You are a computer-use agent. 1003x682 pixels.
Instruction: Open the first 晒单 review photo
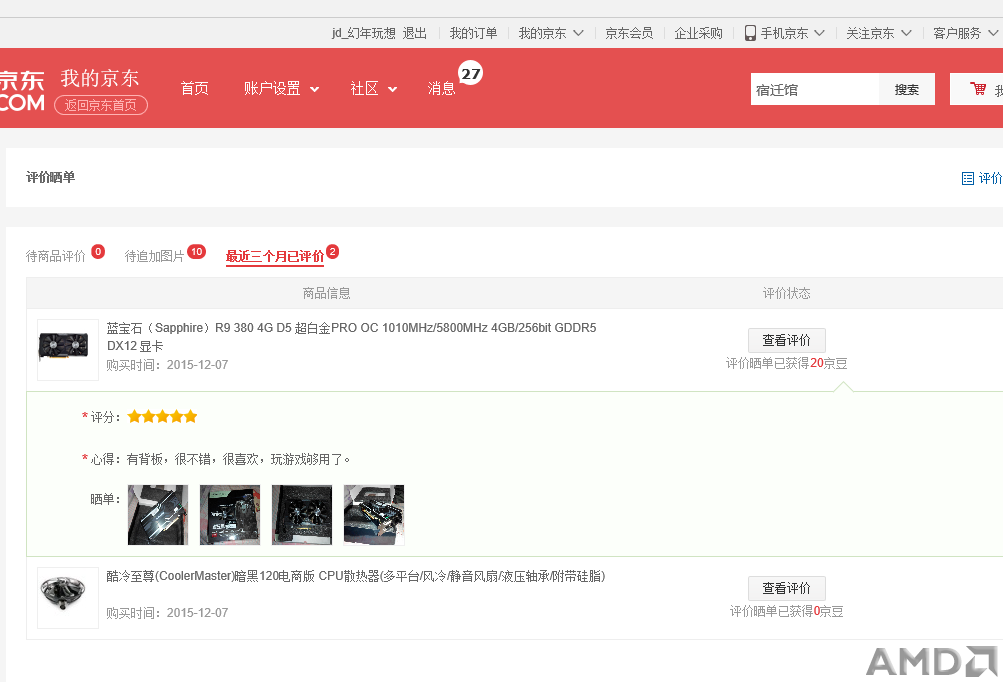(158, 515)
